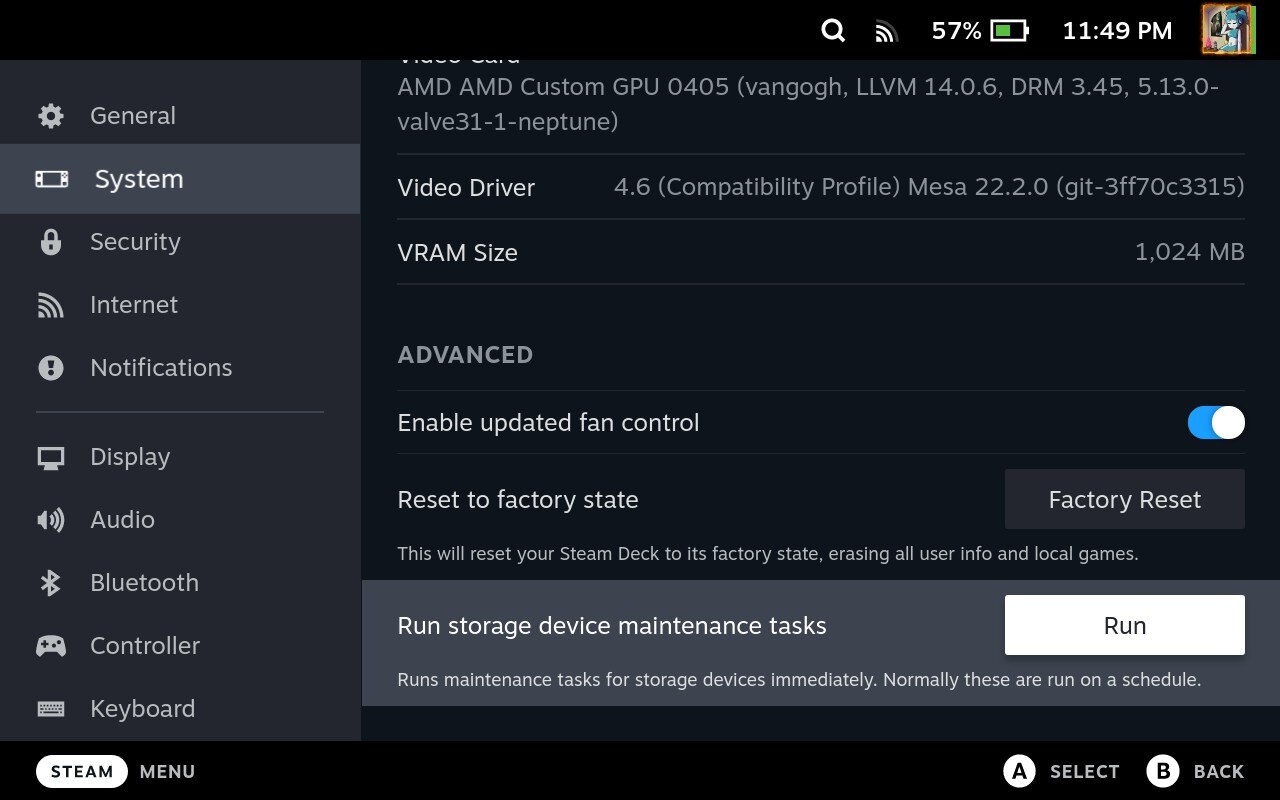Select the Video Driver row
The width and height of the screenshot is (1280, 800).
tap(821, 187)
